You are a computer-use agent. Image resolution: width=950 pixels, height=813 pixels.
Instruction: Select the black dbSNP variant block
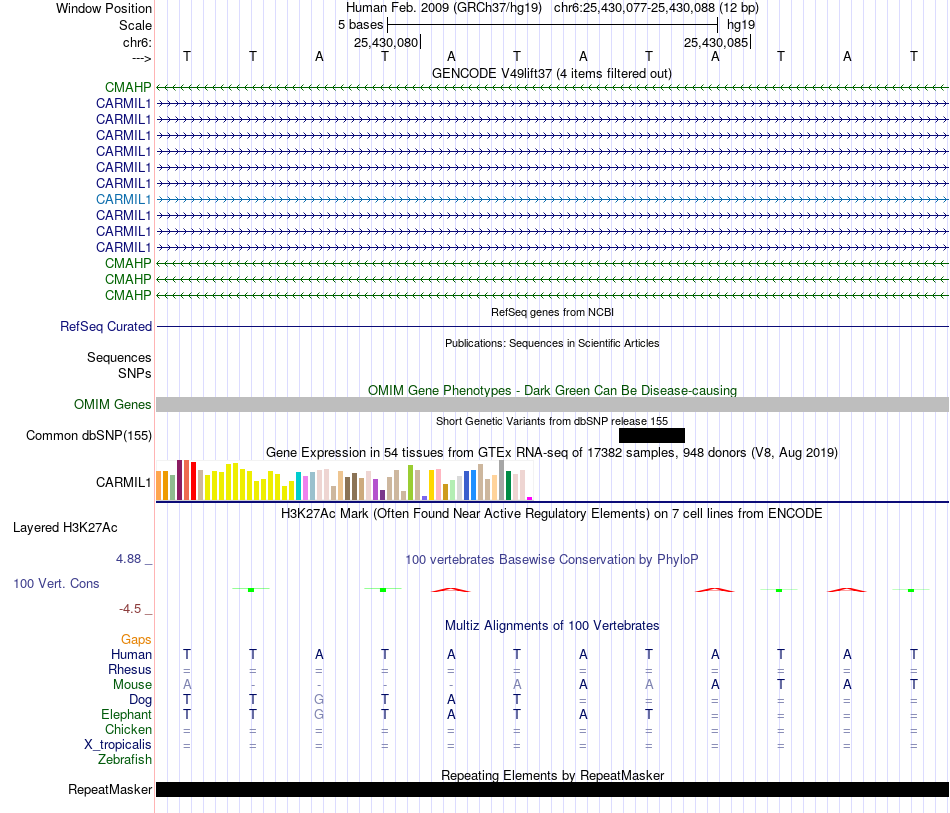click(652, 436)
